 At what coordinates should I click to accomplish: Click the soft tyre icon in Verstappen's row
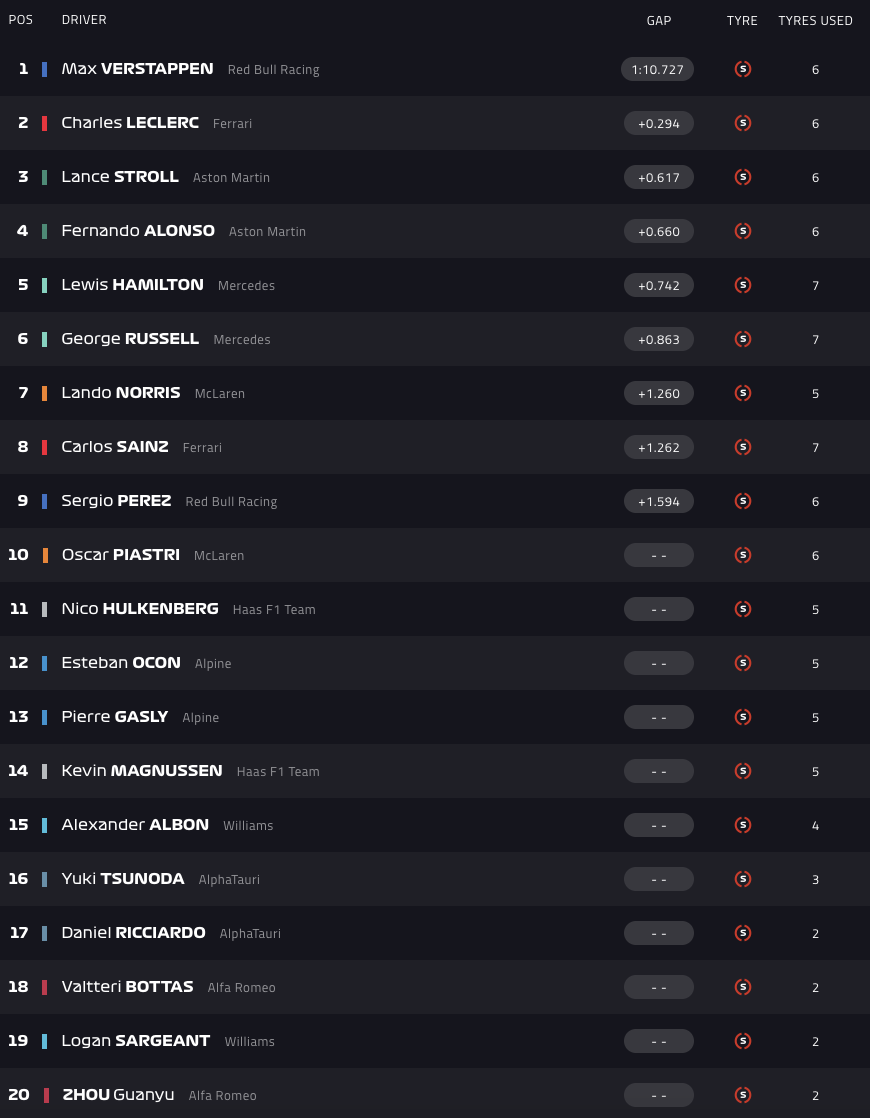point(742,69)
